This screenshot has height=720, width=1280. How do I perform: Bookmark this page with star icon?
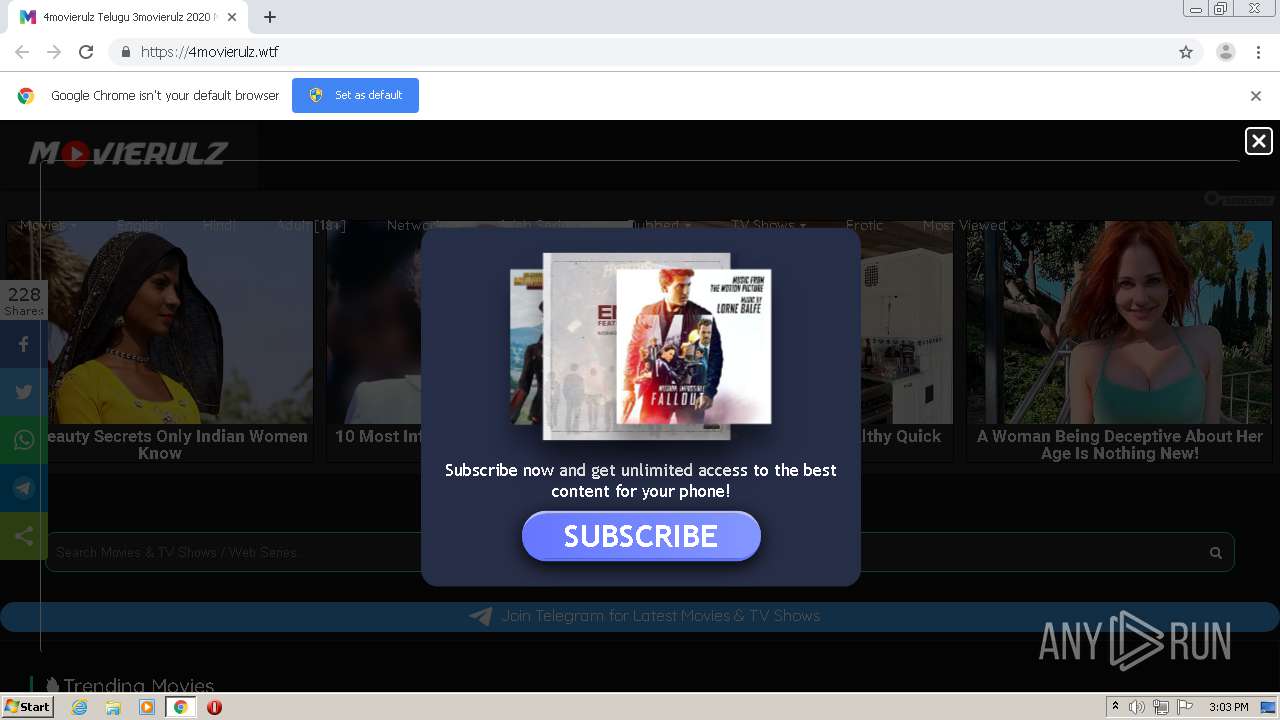click(1186, 52)
